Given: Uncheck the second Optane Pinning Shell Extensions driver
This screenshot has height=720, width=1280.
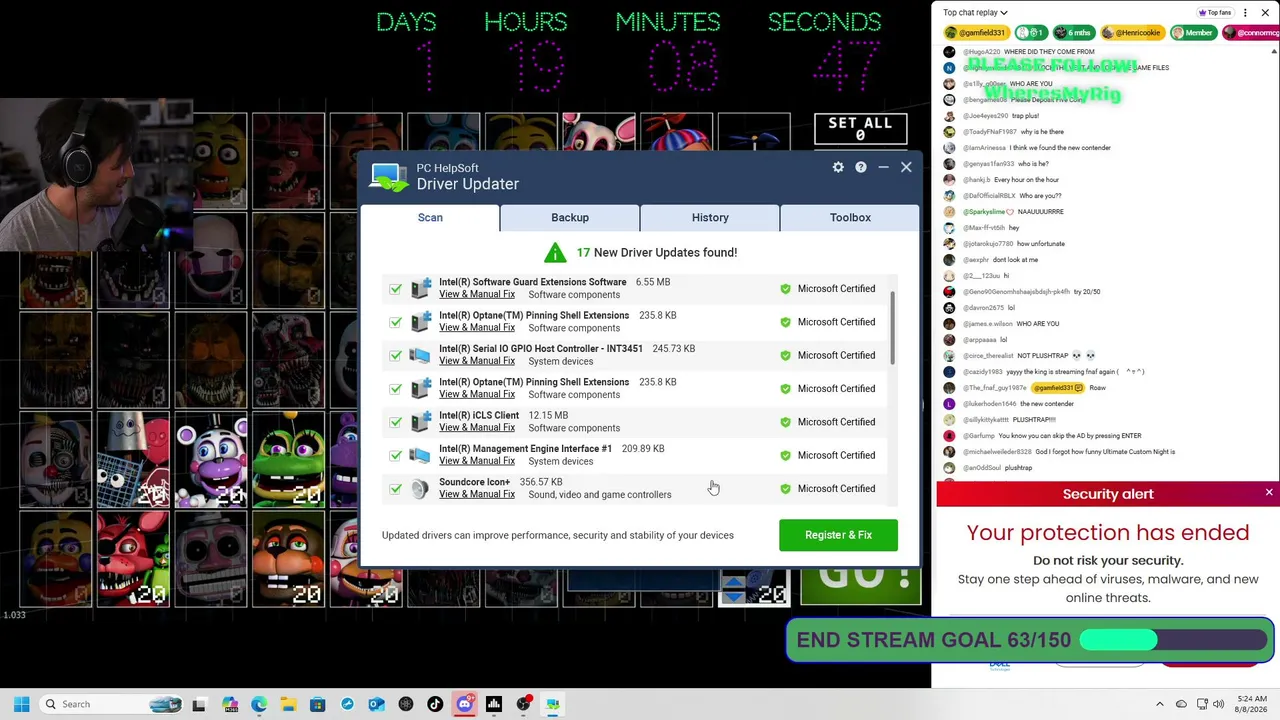Looking at the screenshot, I should click(396, 389).
